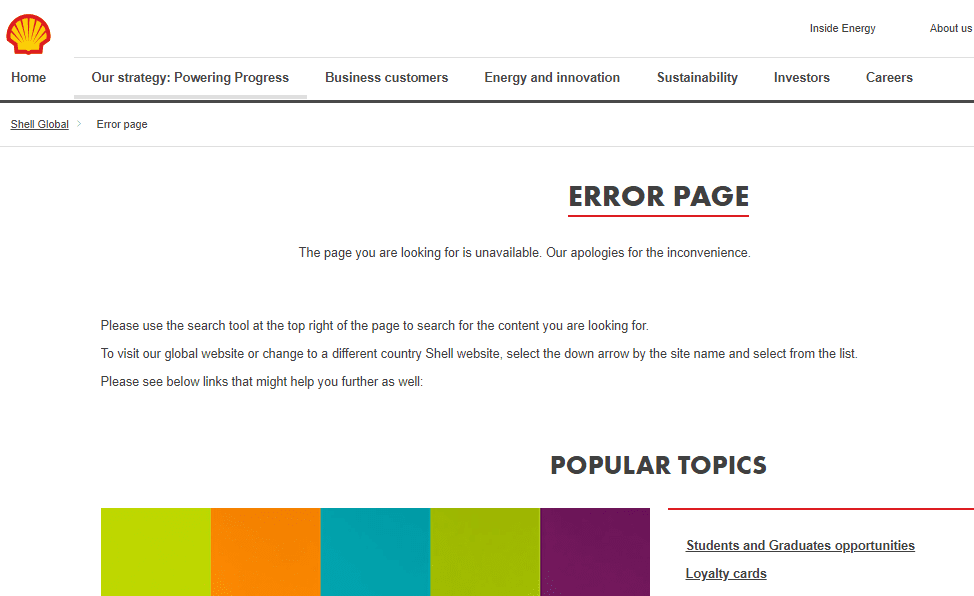Click the 'Please see below links' sentence
Screen dimensions: 974x596
coord(262,382)
